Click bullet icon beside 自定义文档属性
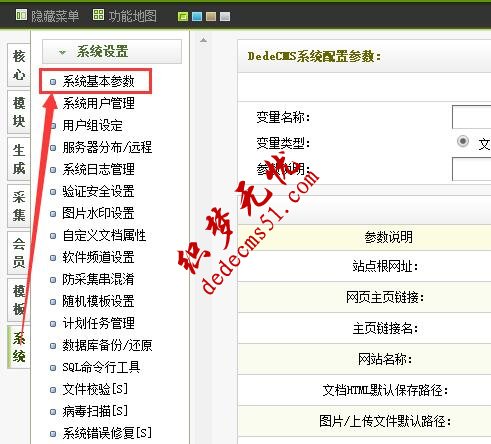 click(x=53, y=236)
